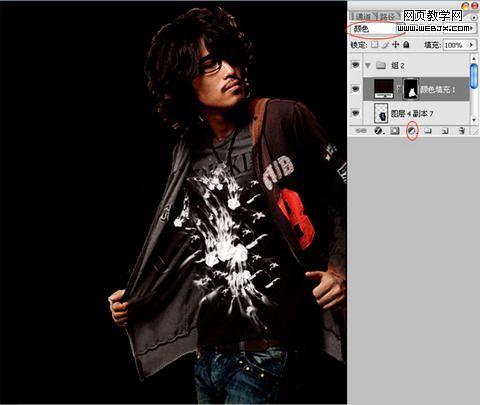This screenshot has height=405, width=480.
Task: Select the 图层 4 副本 7 thumbnail
Action: pyautogui.click(x=381, y=113)
